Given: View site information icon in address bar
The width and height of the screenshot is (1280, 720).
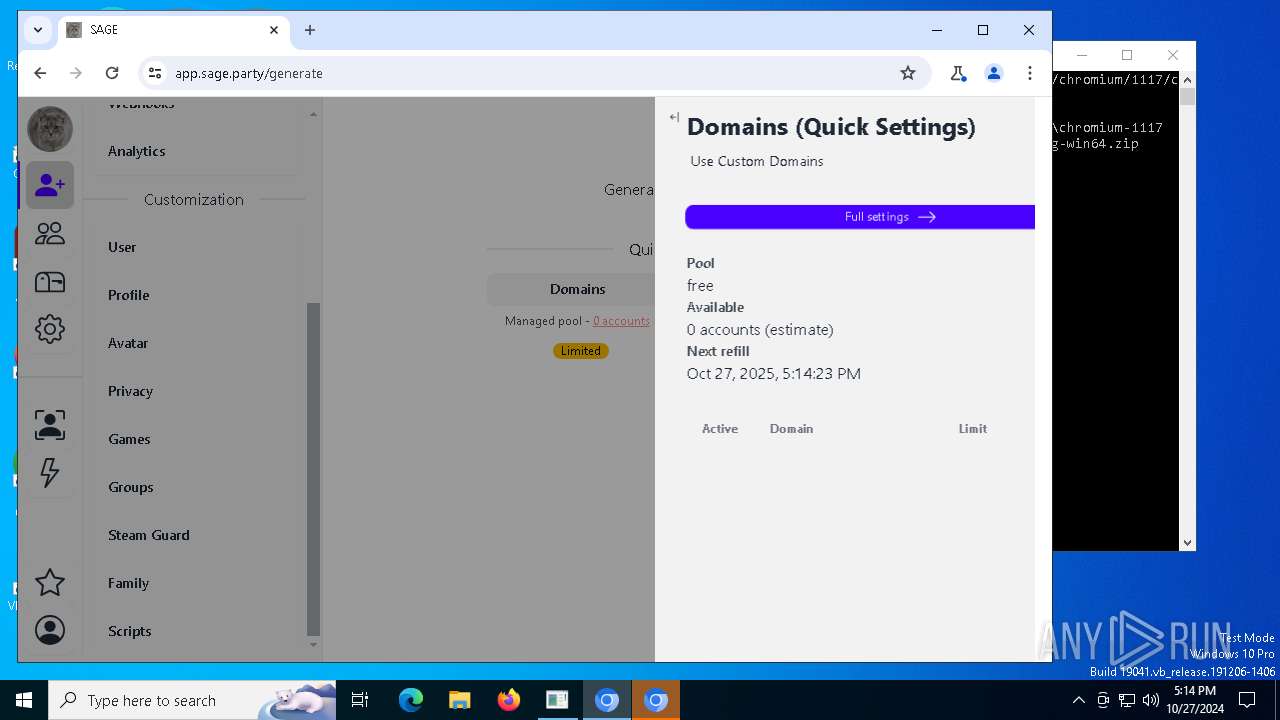Looking at the screenshot, I should (x=154, y=73).
